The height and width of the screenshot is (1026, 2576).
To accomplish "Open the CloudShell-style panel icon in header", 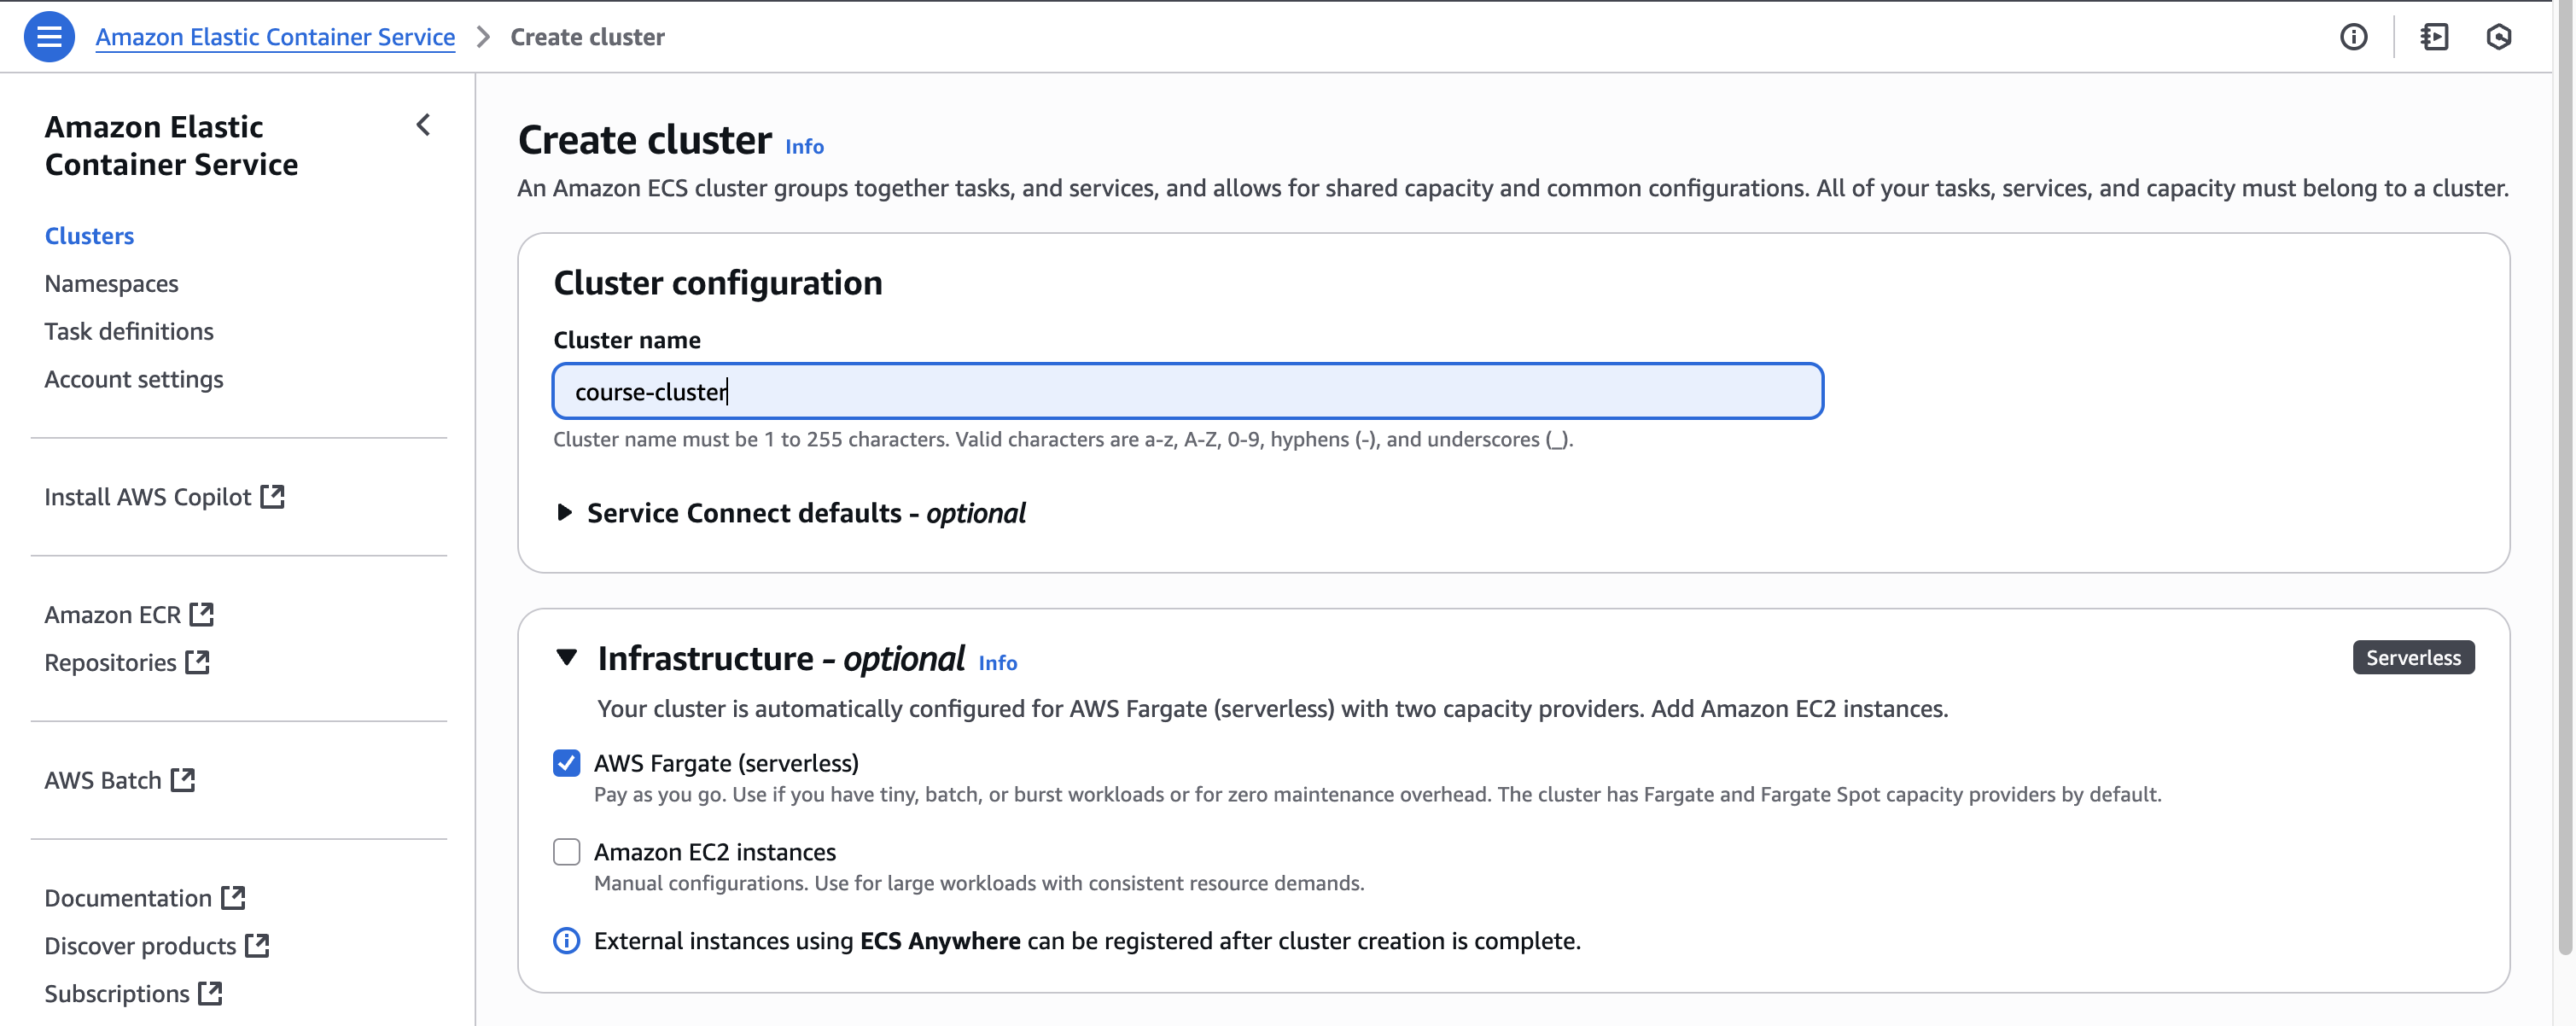I will click(2434, 37).
